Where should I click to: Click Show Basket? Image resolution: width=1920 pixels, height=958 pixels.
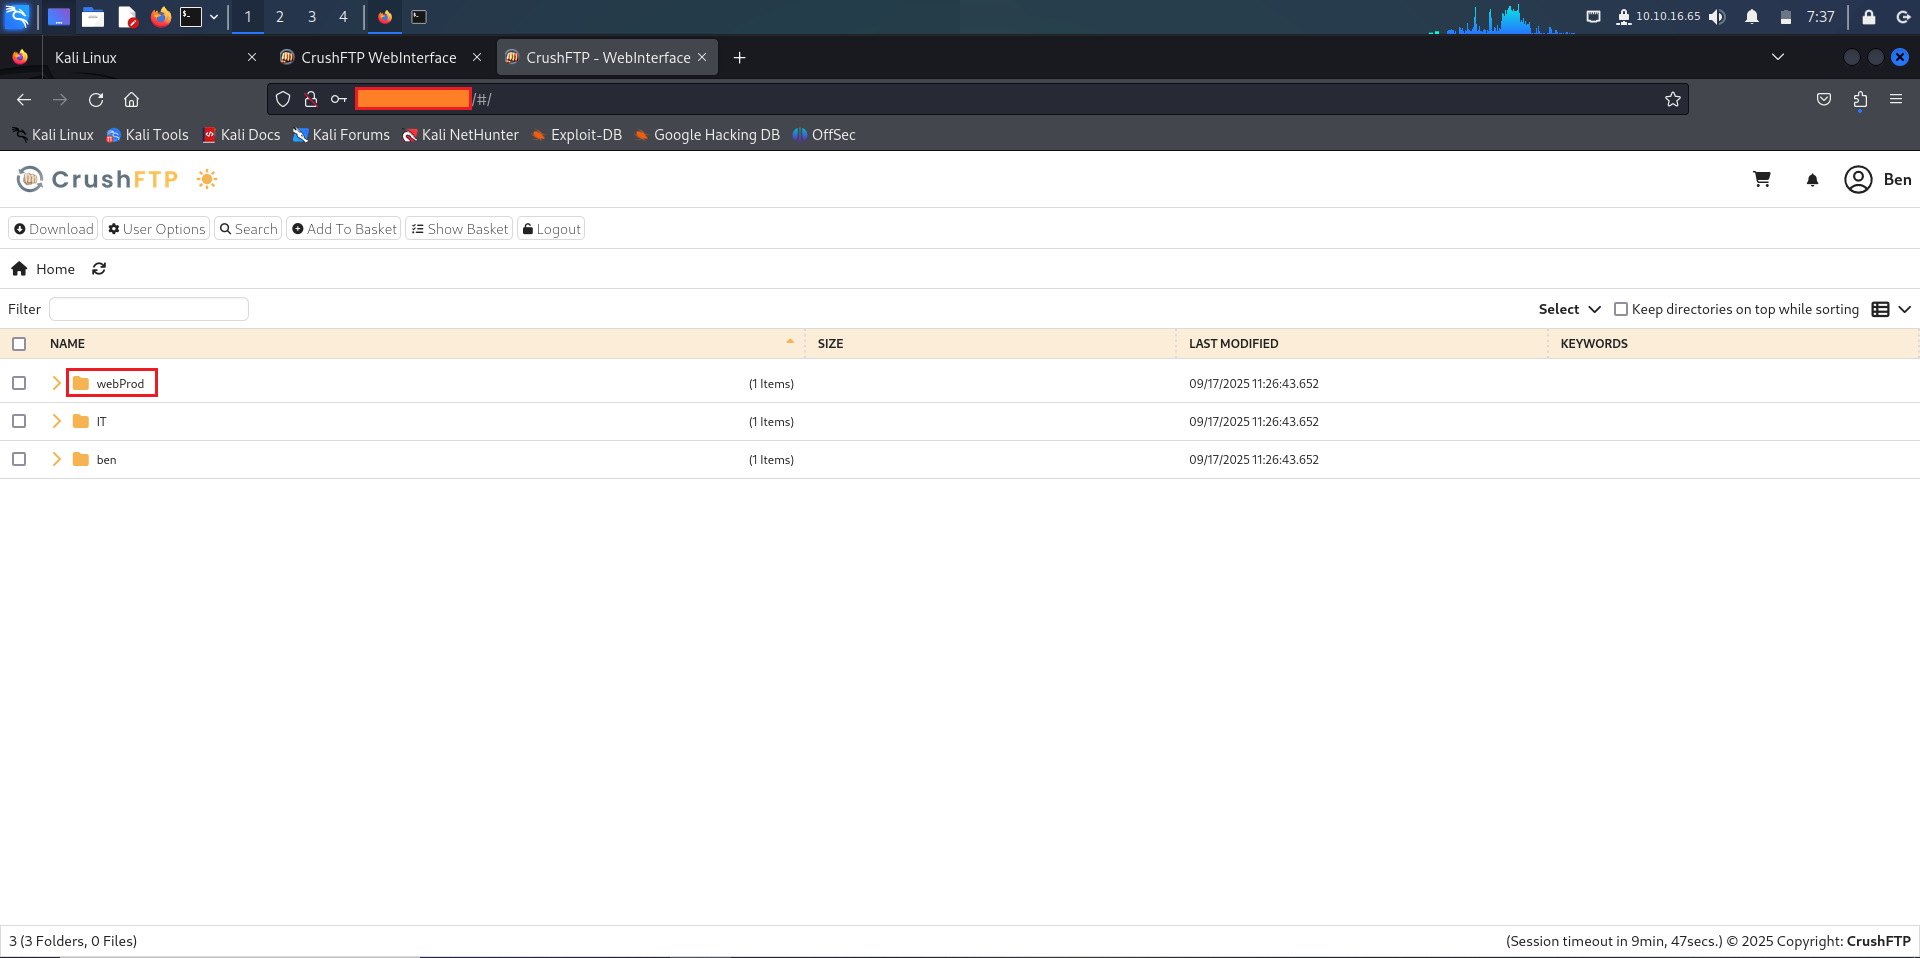click(x=460, y=229)
